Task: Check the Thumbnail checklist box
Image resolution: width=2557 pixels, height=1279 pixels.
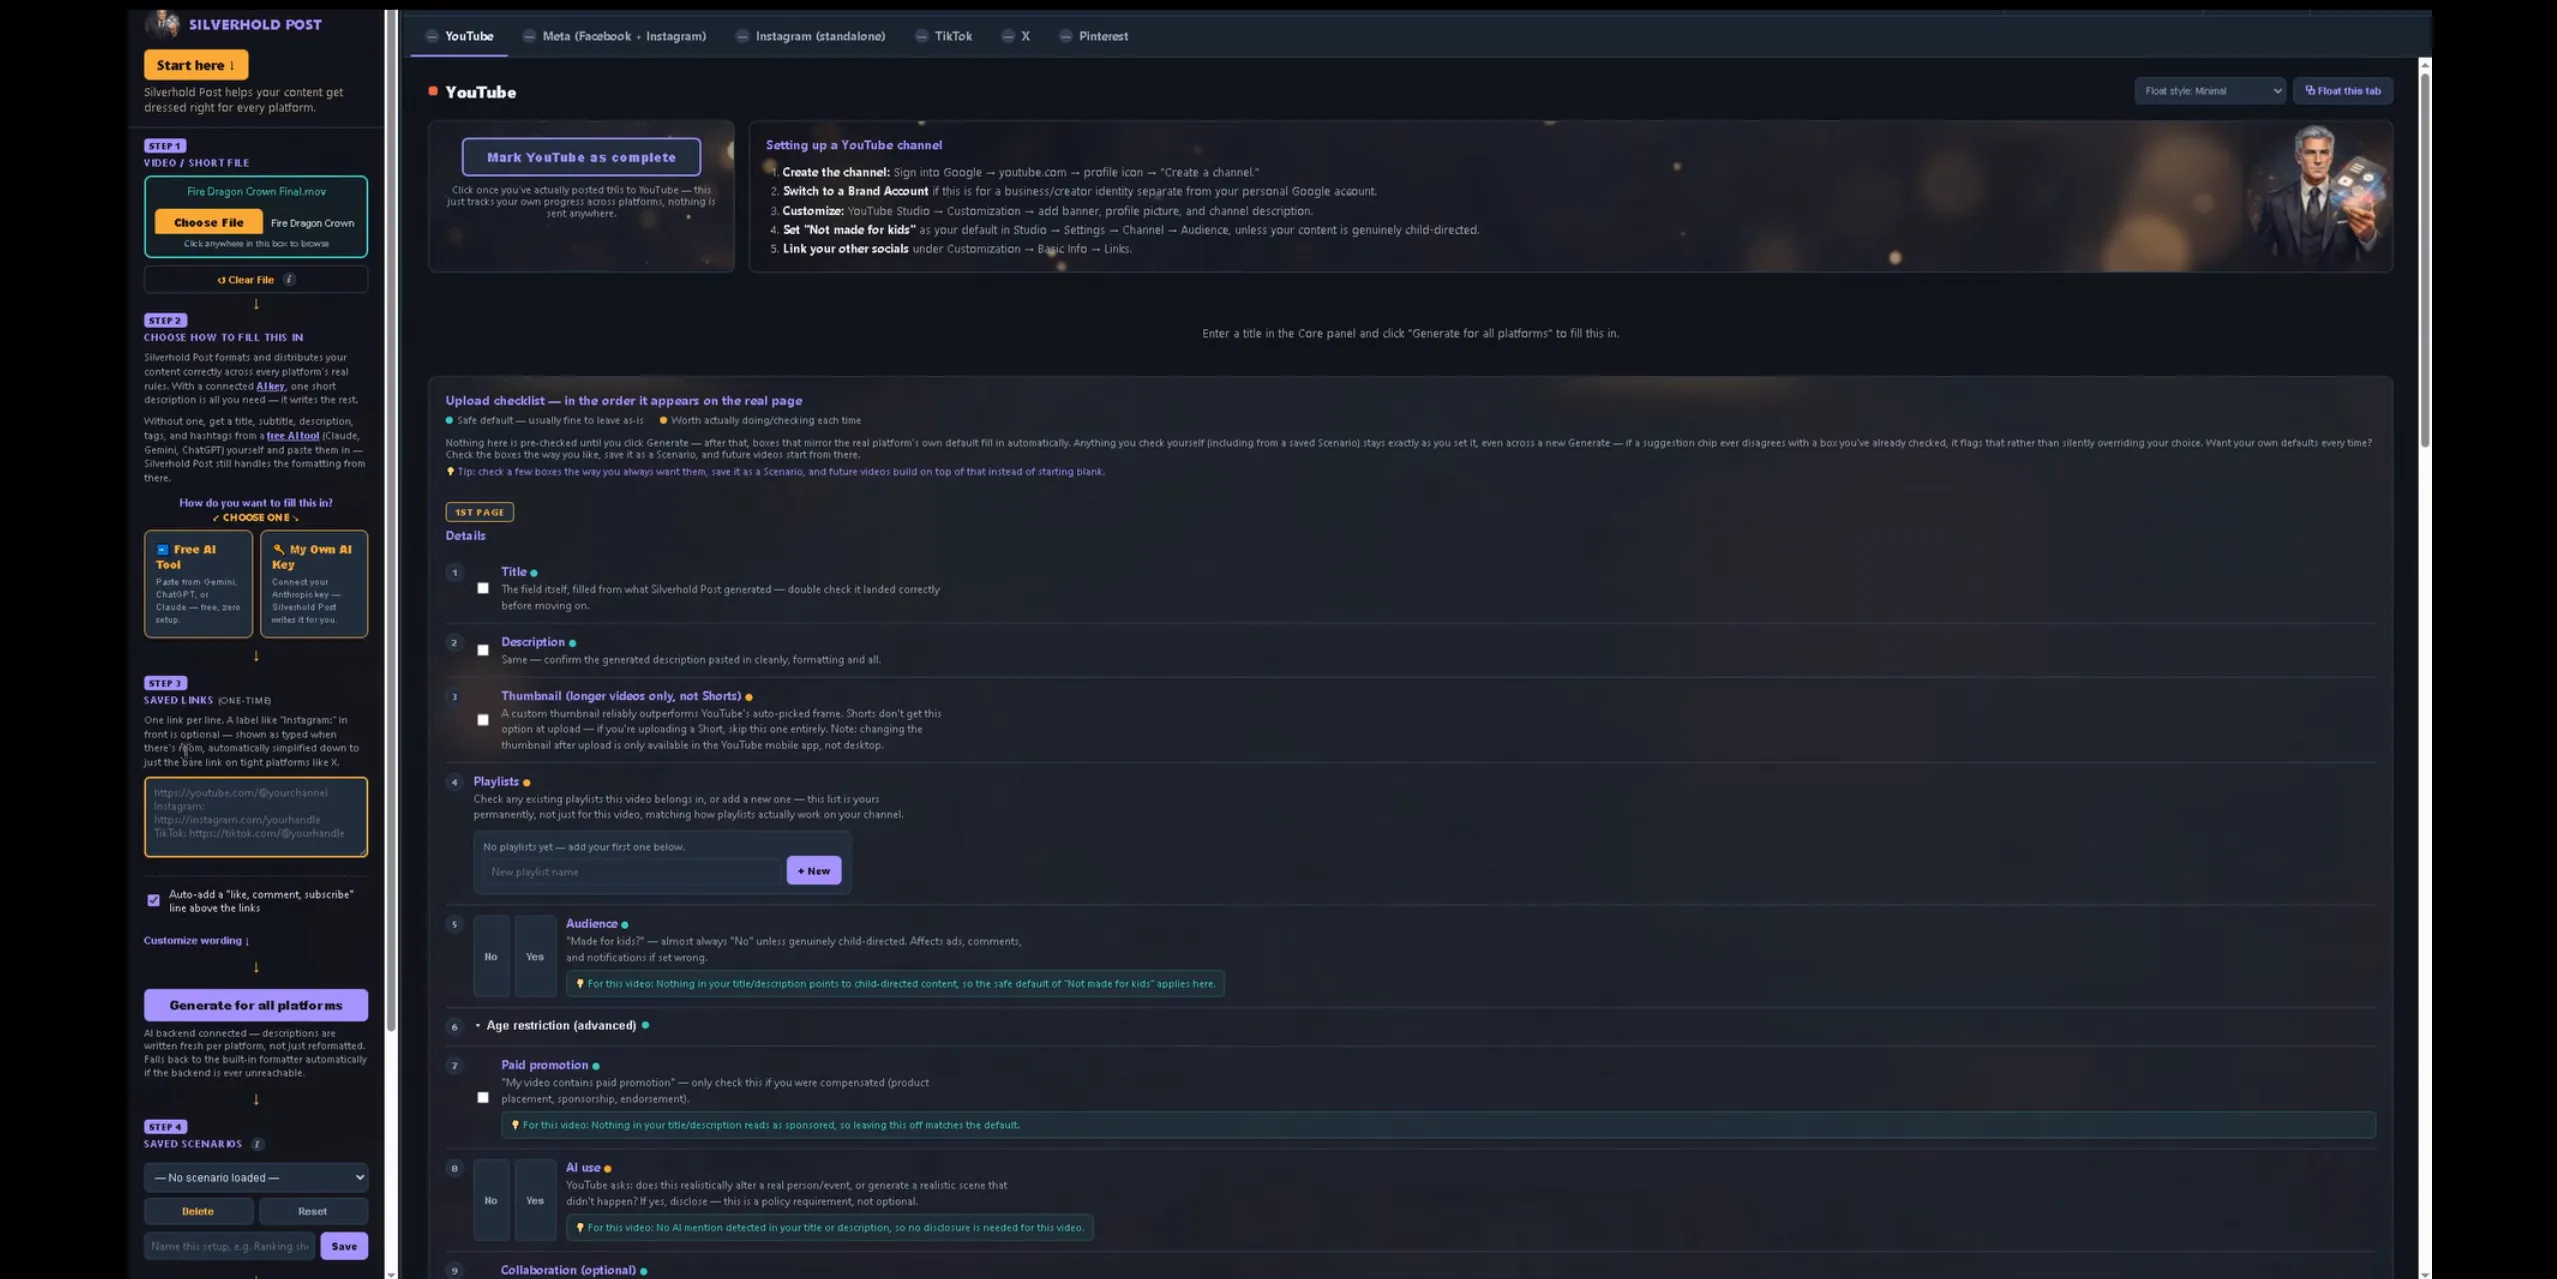Action: [x=483, y=720]
